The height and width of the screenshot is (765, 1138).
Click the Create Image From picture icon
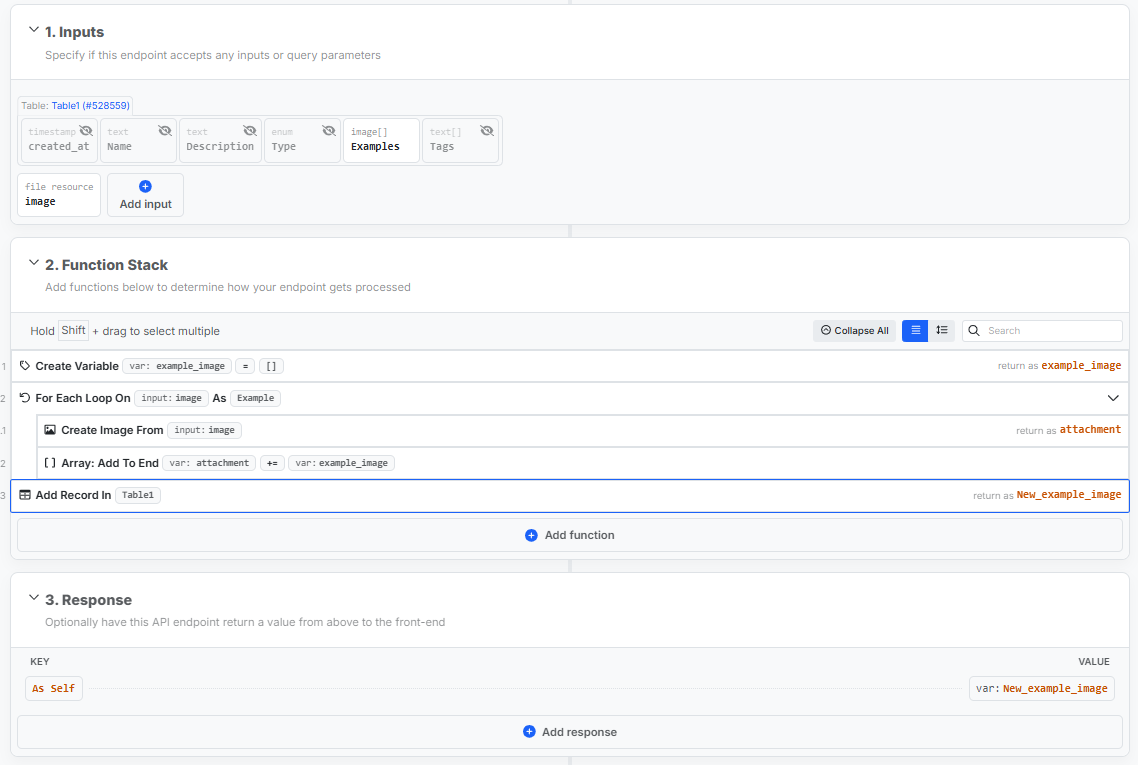(x=50, y=430)
